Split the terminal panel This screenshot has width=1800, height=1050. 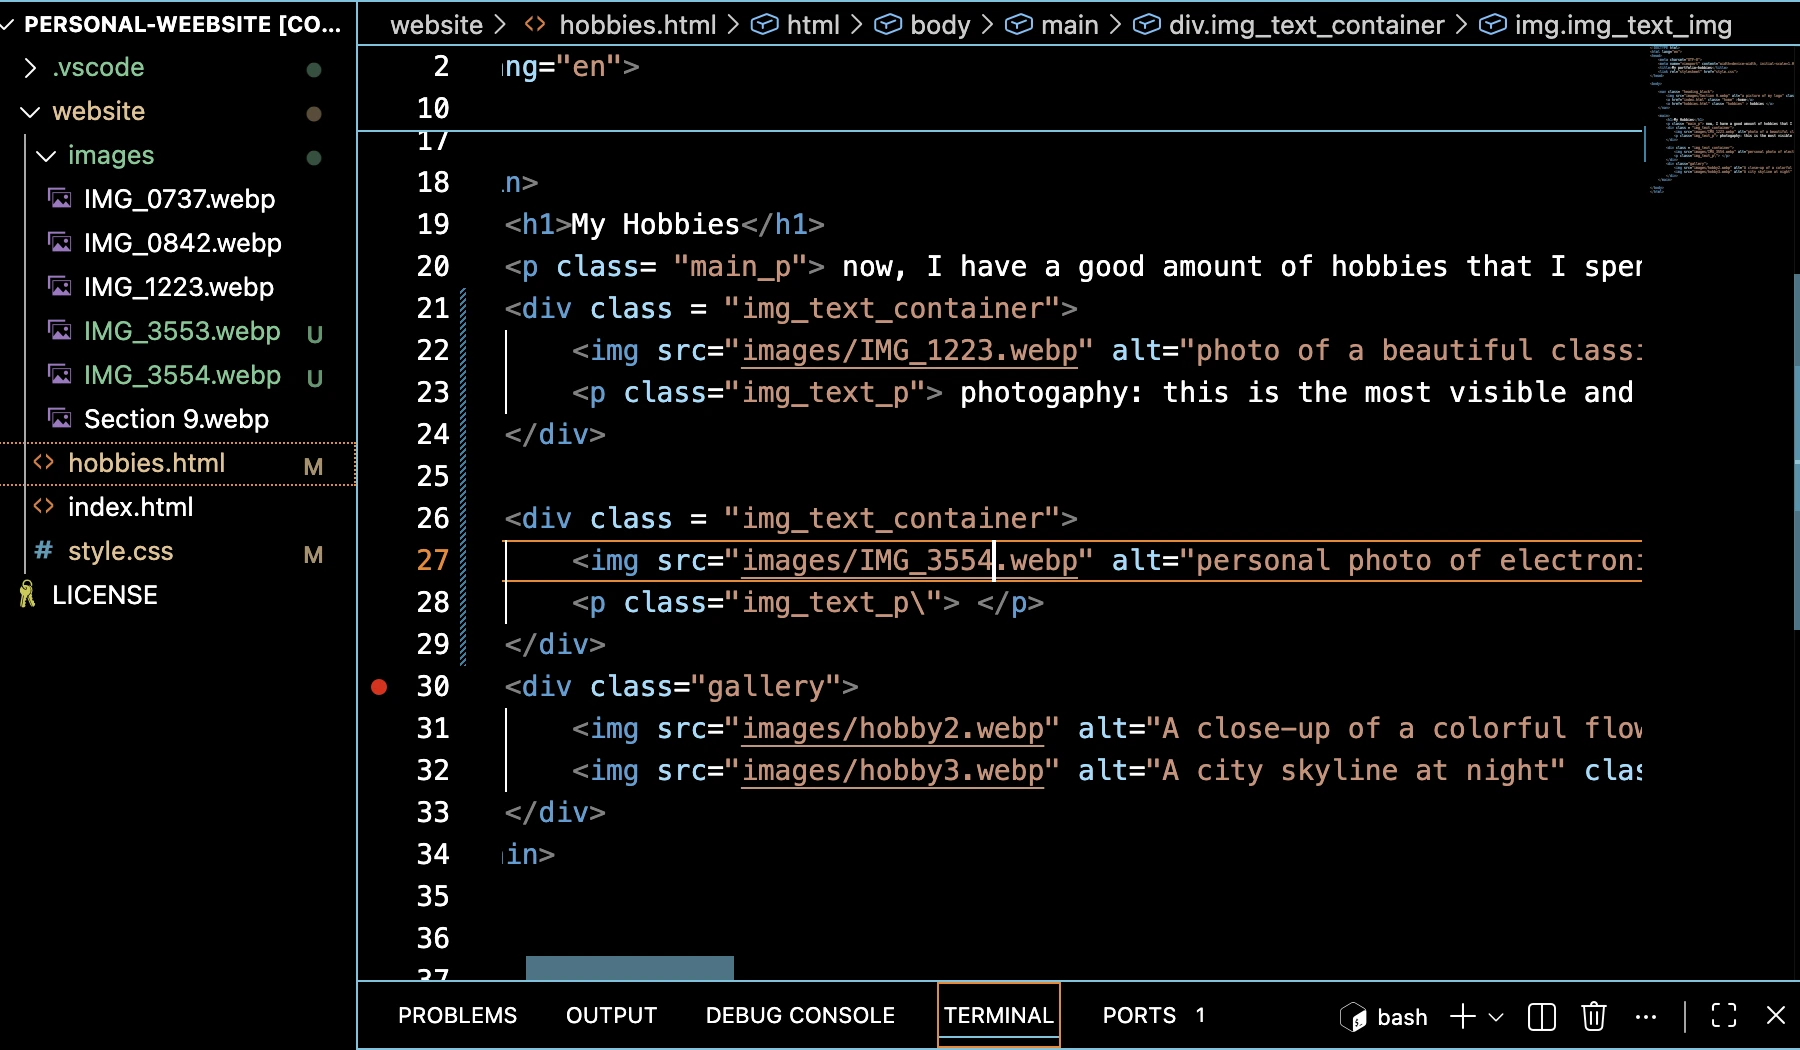click(x=1541, y=1017)
